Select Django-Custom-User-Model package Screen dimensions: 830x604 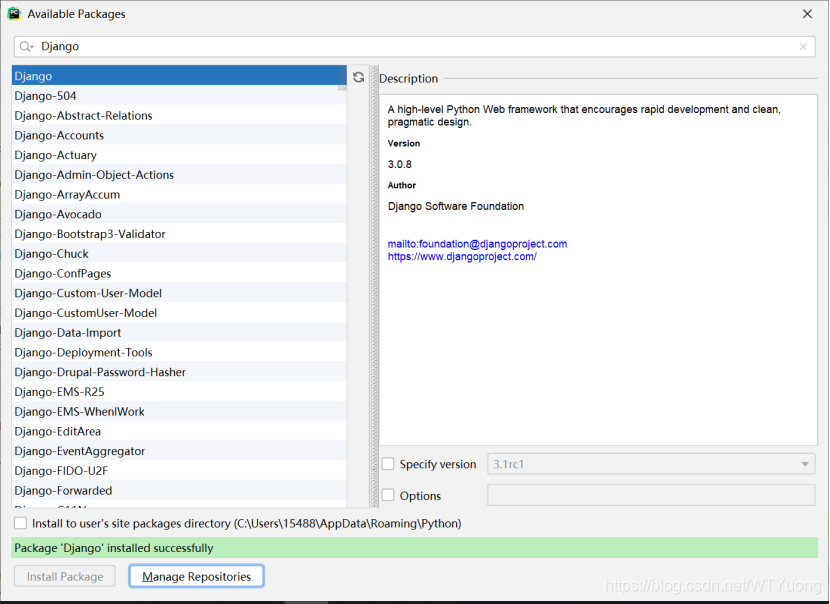click(x=179, y=293)
